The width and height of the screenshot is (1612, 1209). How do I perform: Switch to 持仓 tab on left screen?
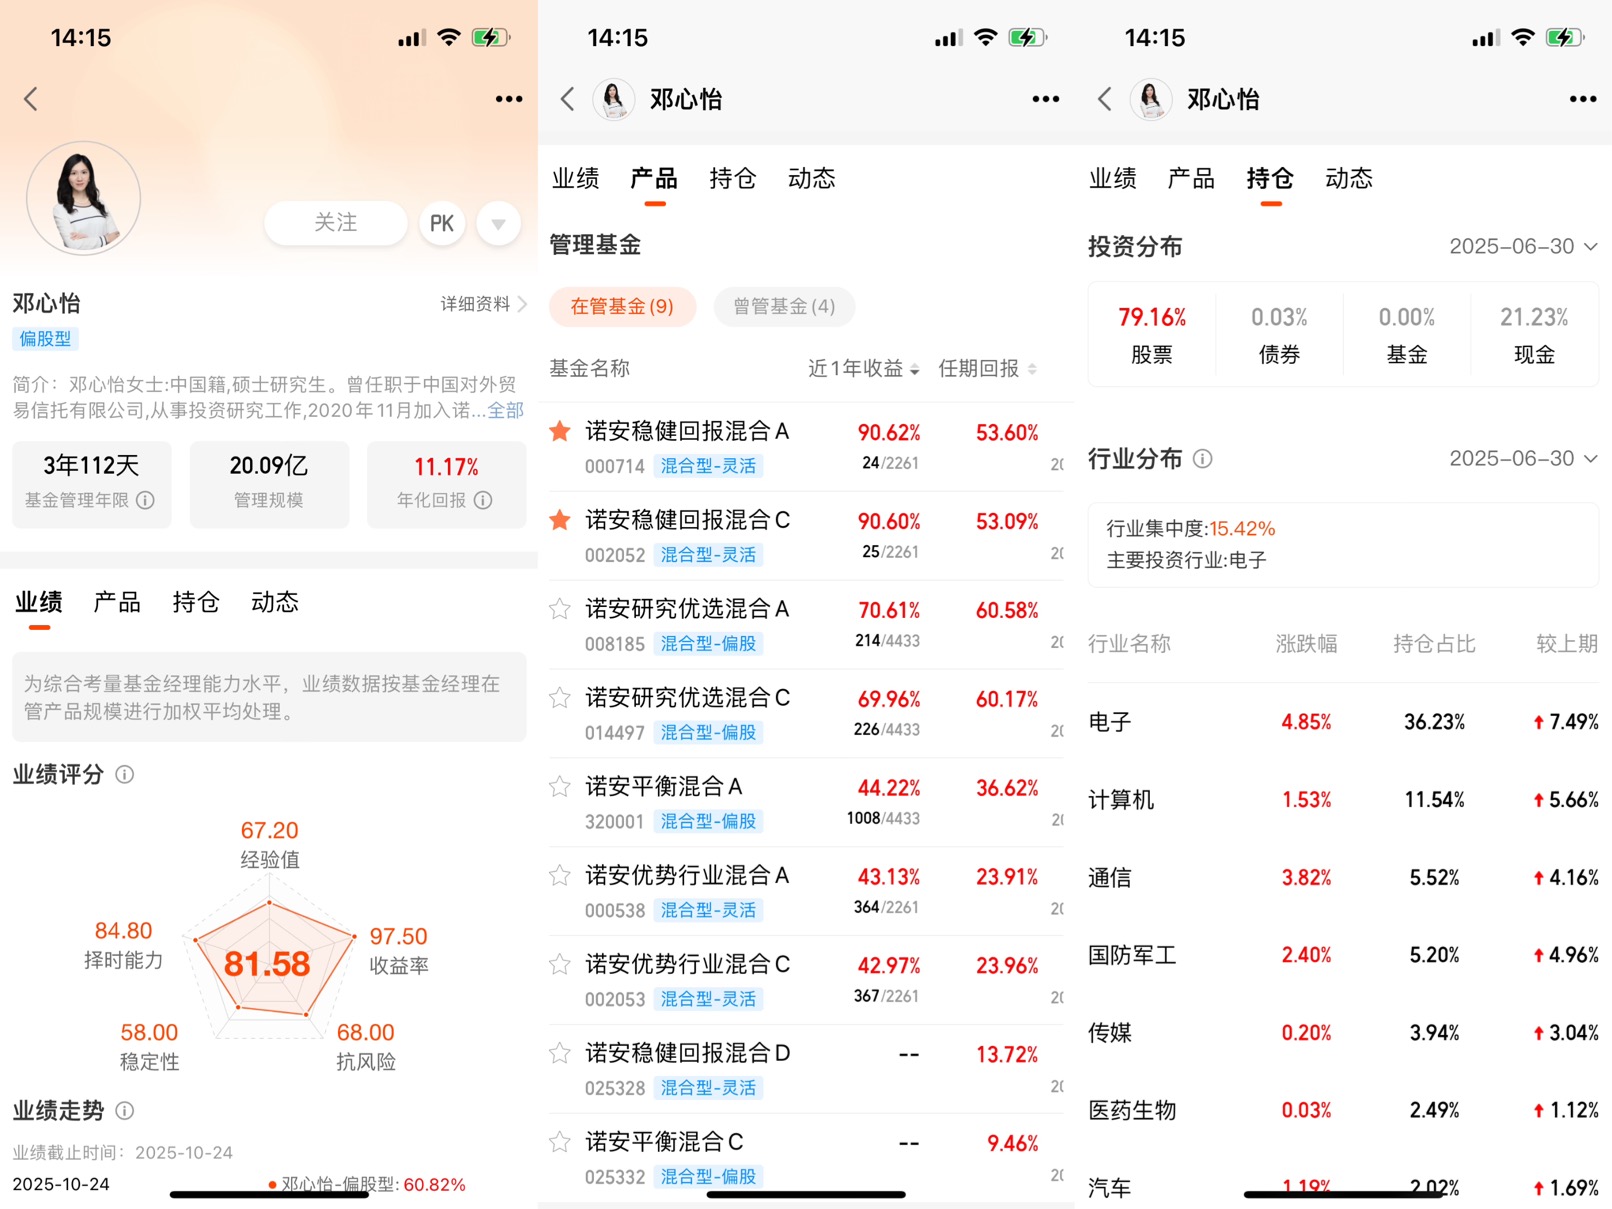196,603
